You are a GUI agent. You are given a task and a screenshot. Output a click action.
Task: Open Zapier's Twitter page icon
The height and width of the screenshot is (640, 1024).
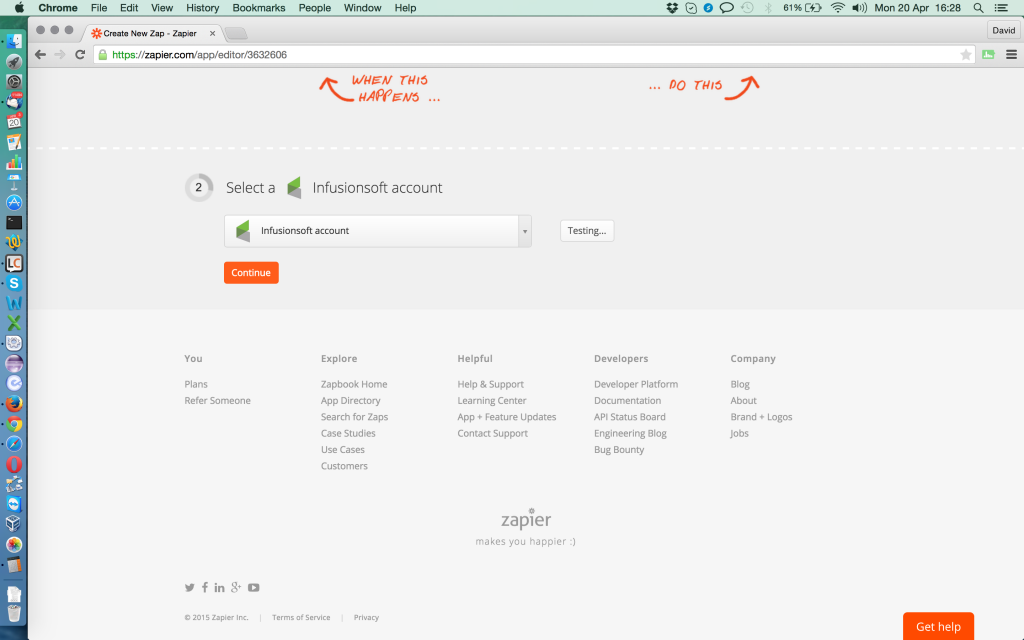coord(189,588)
